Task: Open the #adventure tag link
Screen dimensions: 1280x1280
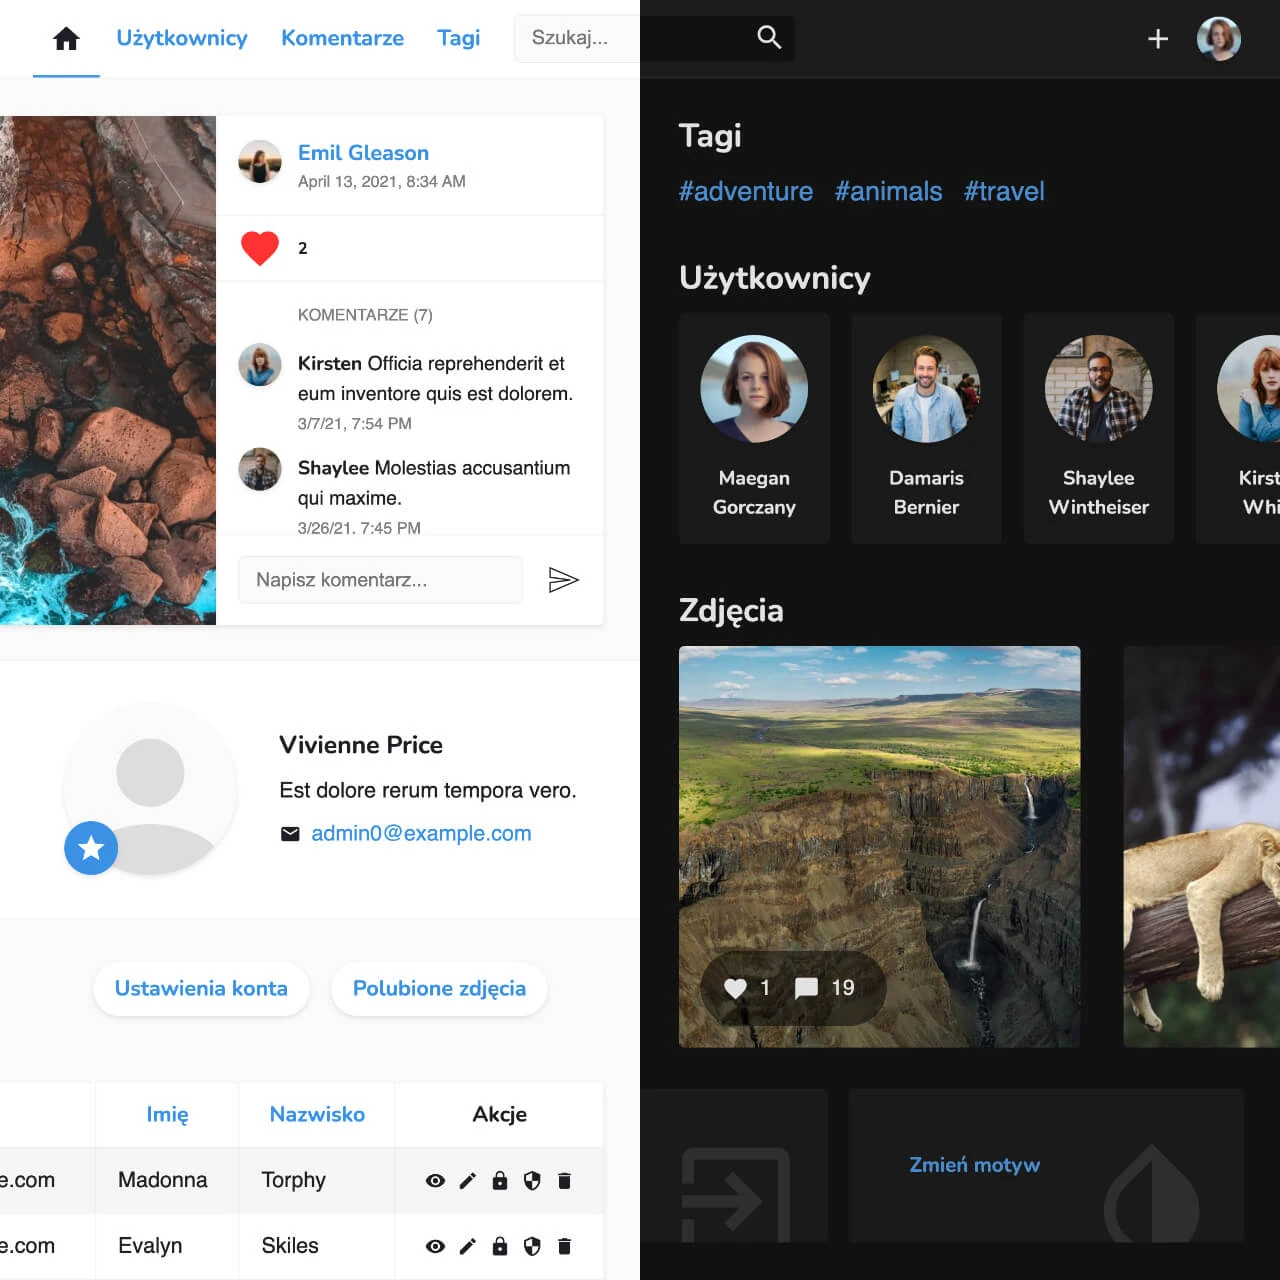Action: click(x=745, y=191)
